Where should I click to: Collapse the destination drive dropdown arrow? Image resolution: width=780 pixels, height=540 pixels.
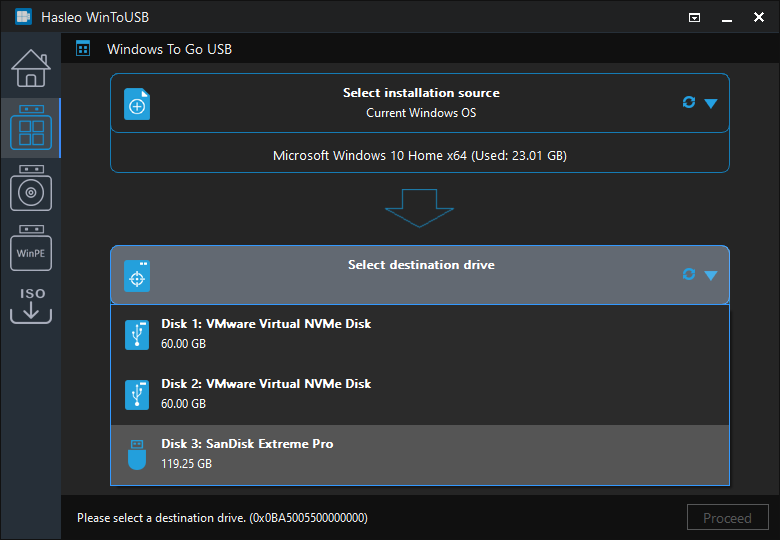point(711,275)
